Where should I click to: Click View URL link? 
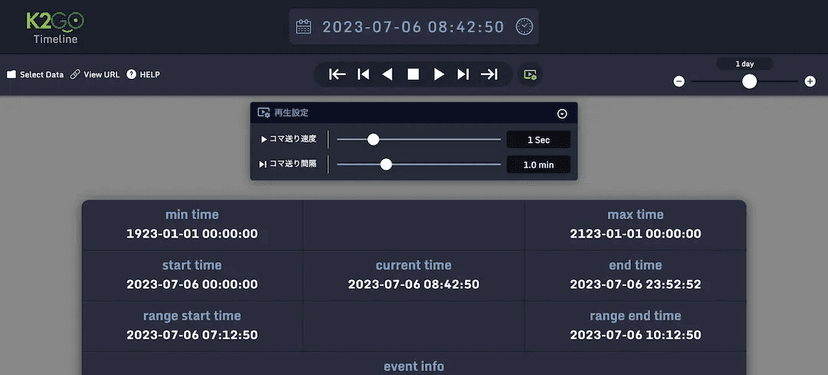pos(95,74)
